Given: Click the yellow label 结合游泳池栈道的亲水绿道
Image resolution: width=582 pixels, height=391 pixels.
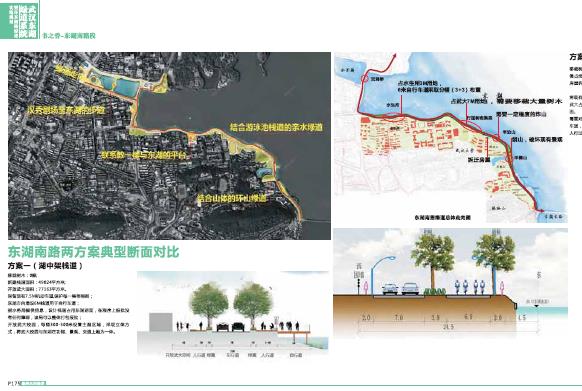Looking at the screenshot, I should 276,127.
